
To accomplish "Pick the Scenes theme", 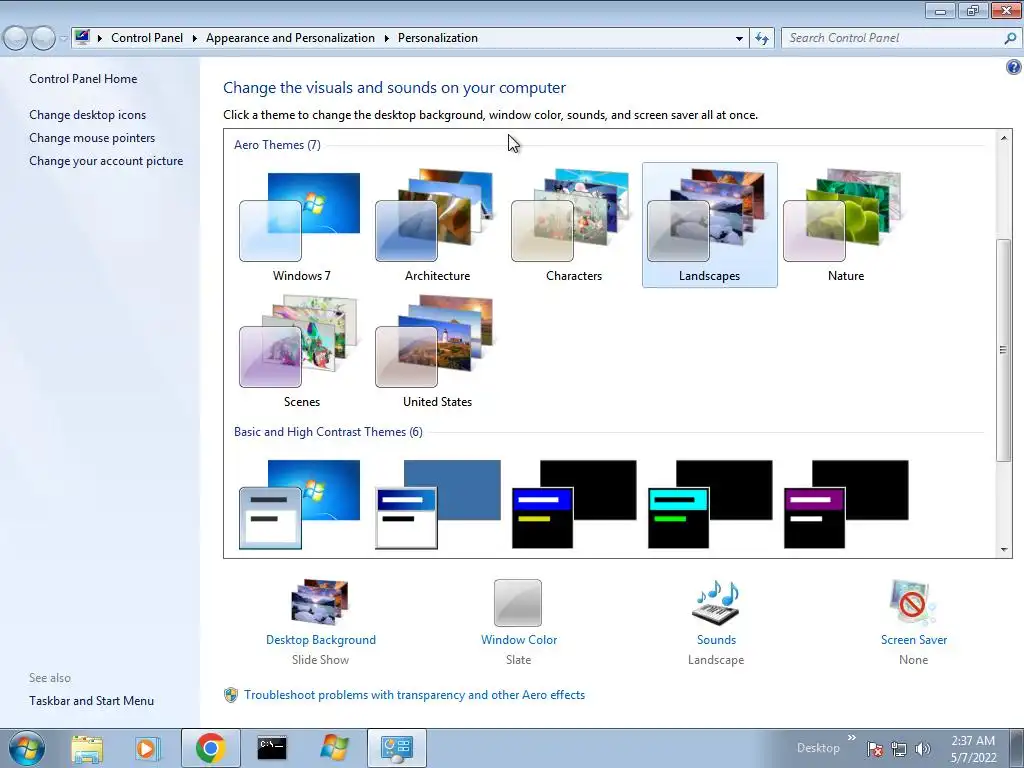I will tap(301, 351).
